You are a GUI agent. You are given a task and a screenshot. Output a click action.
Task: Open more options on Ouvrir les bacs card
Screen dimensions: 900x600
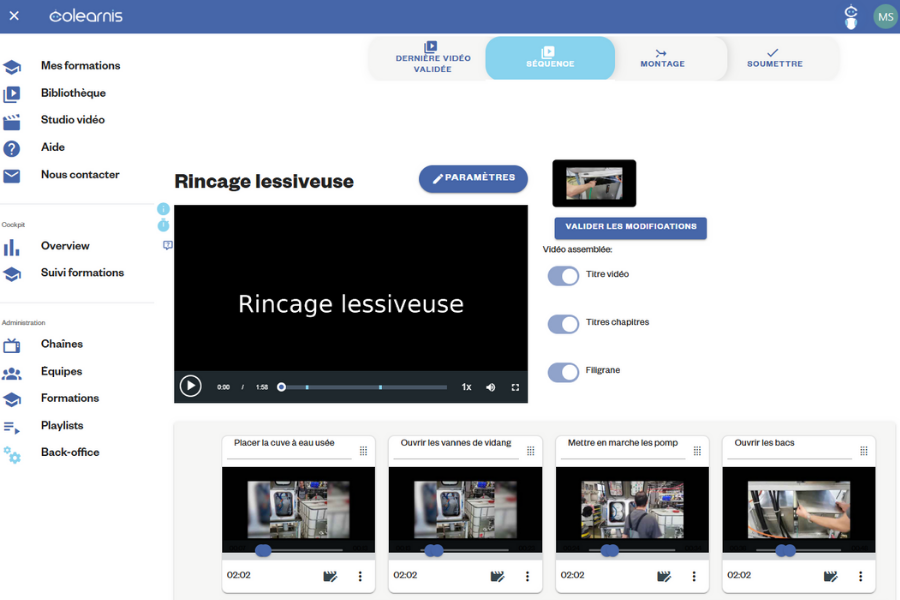click(x=860, y=576)
